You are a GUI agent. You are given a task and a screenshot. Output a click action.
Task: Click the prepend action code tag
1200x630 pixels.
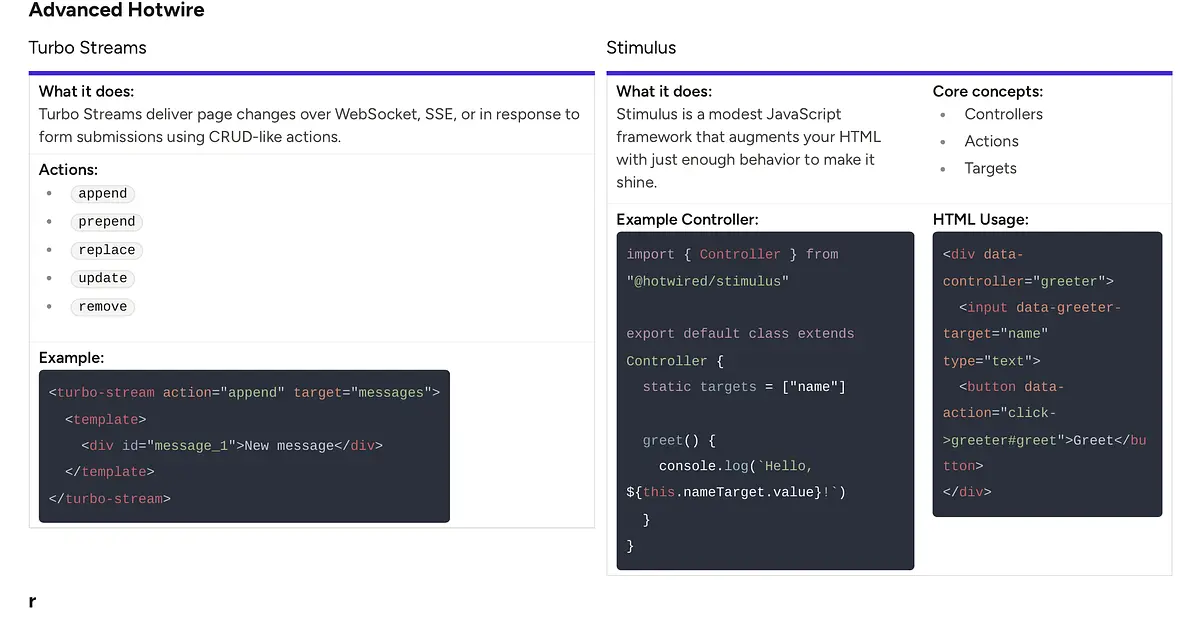point(106,222)
